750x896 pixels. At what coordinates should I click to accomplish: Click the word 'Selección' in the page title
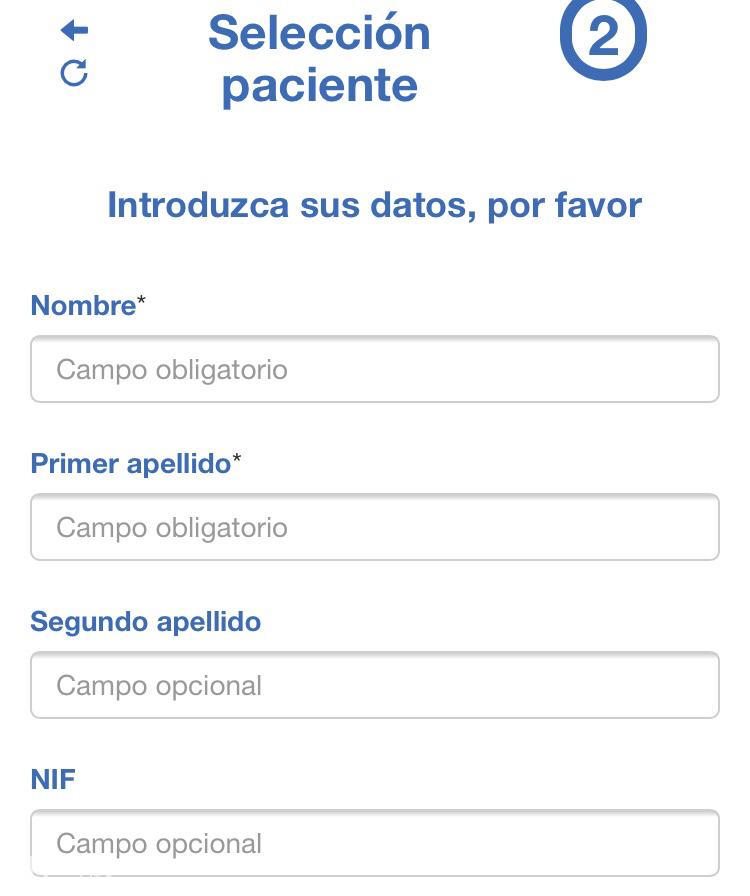(319, 33)
